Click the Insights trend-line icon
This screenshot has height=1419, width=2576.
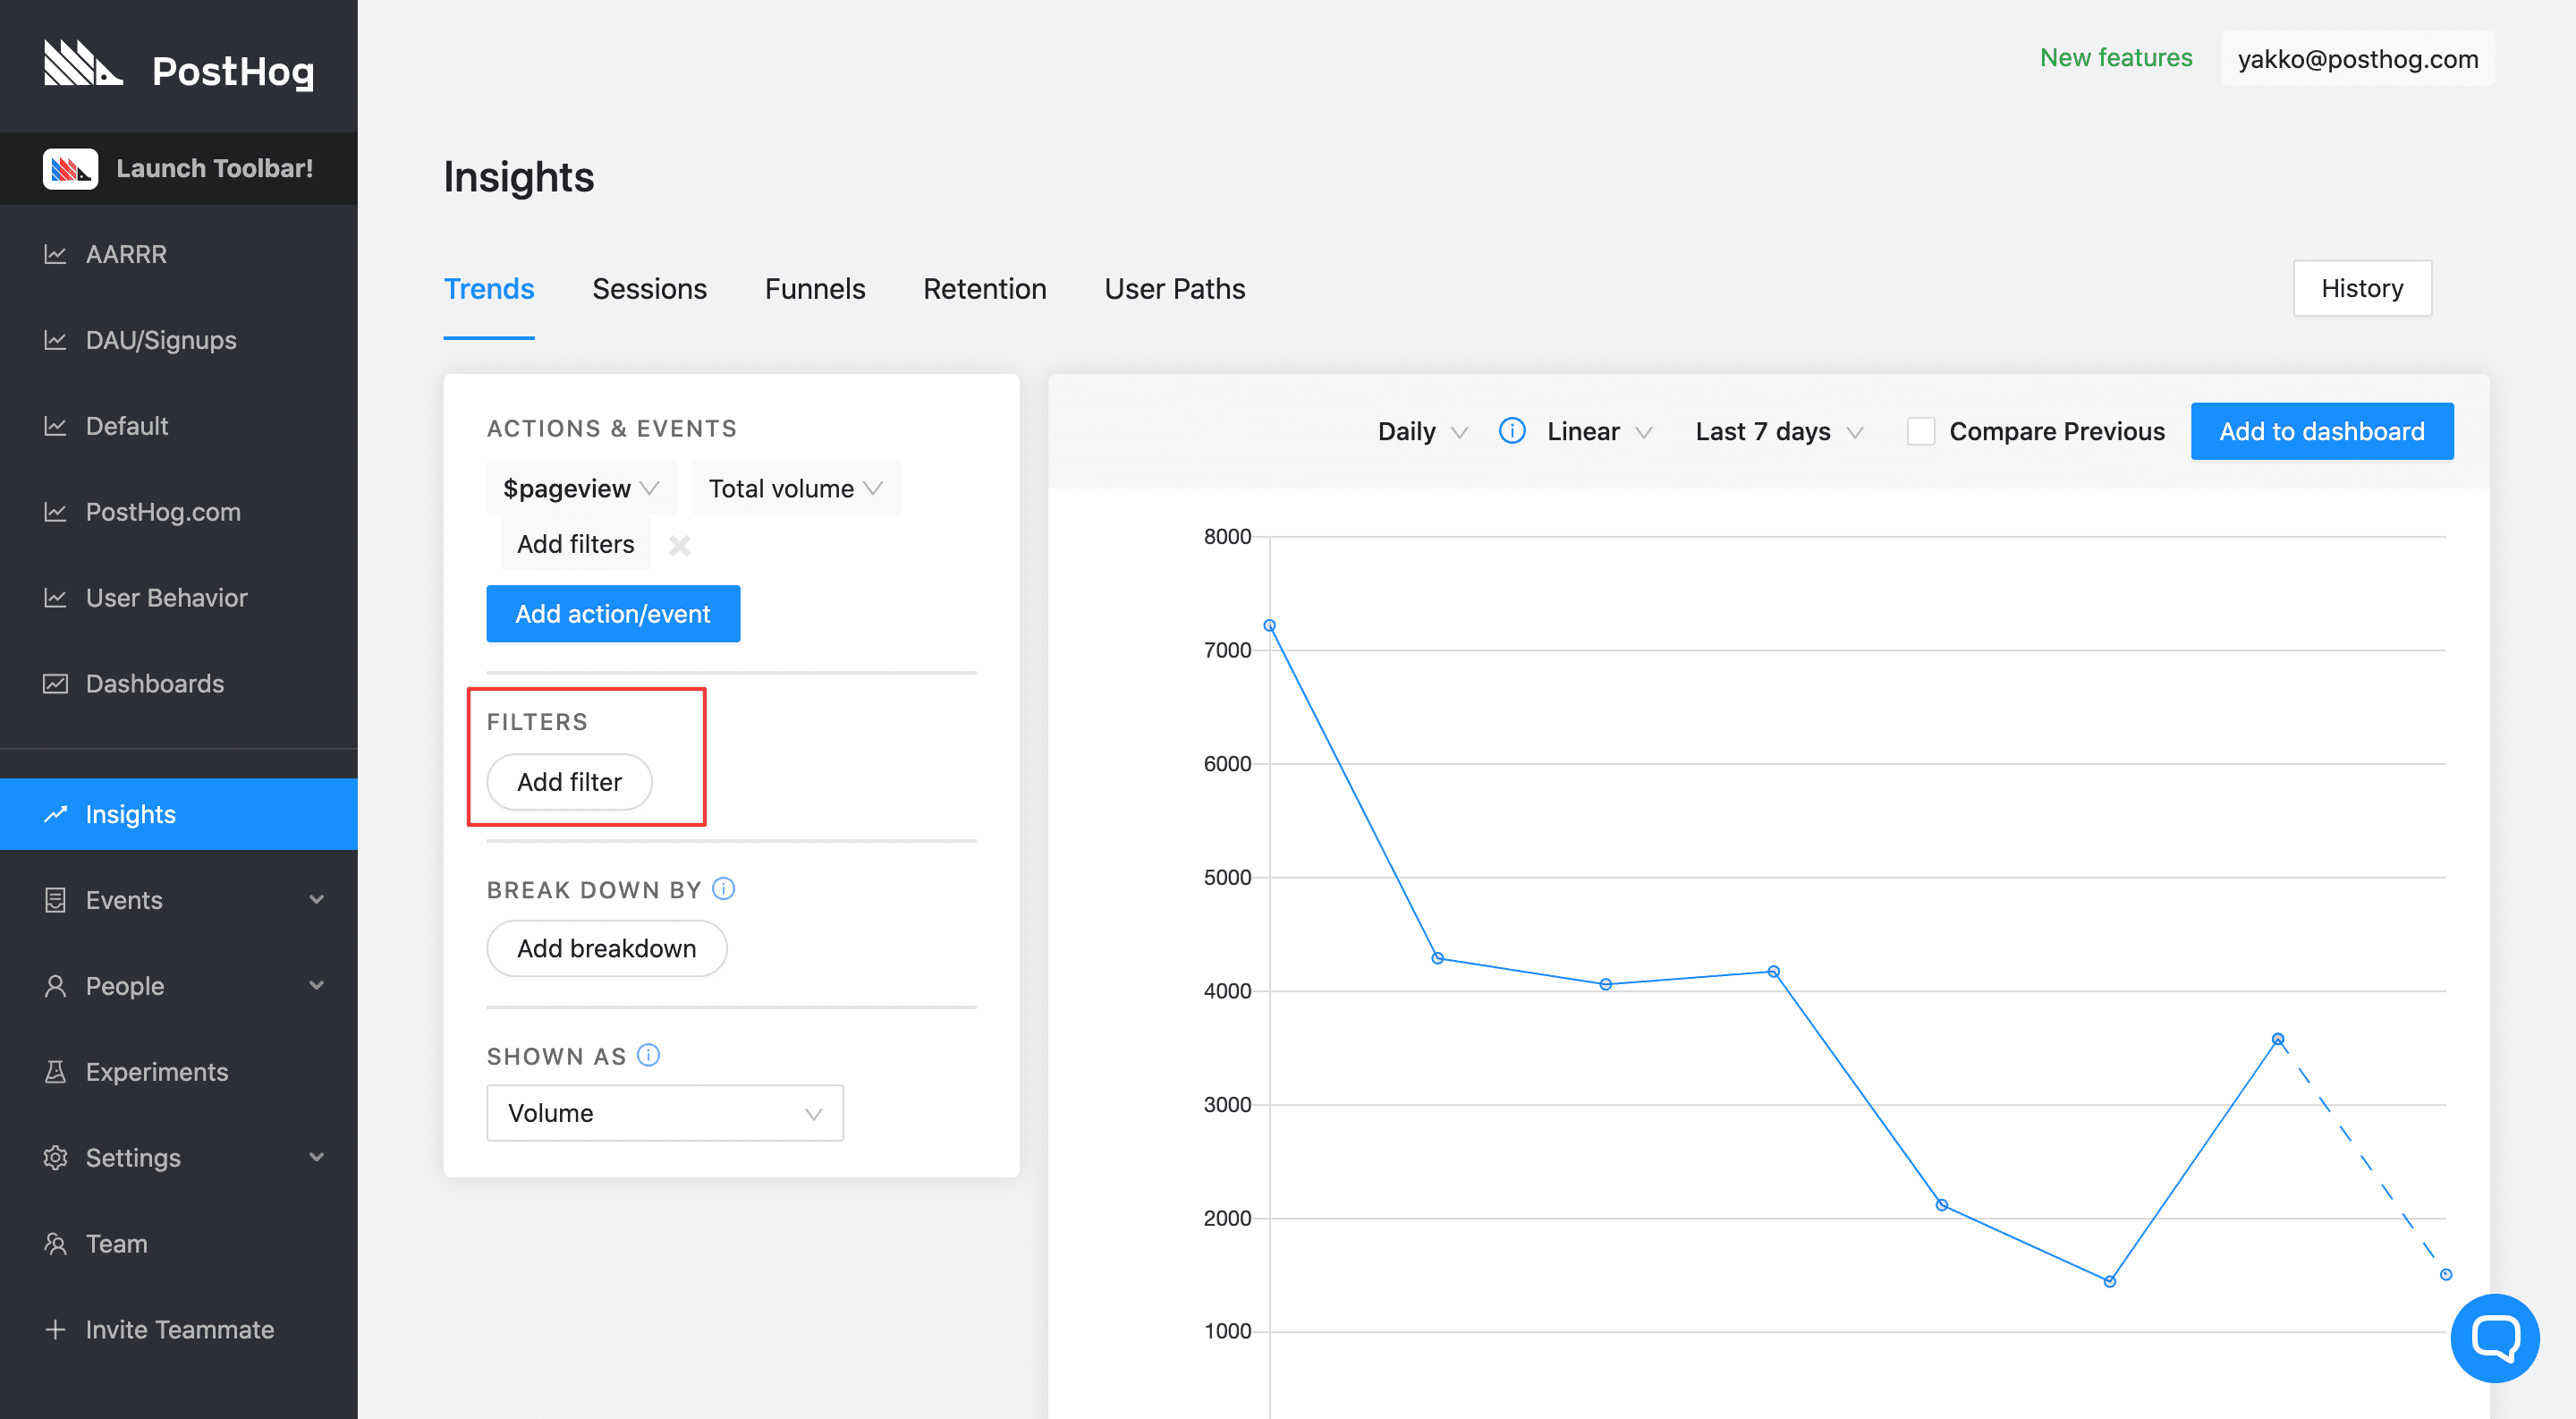pos(55,814)
